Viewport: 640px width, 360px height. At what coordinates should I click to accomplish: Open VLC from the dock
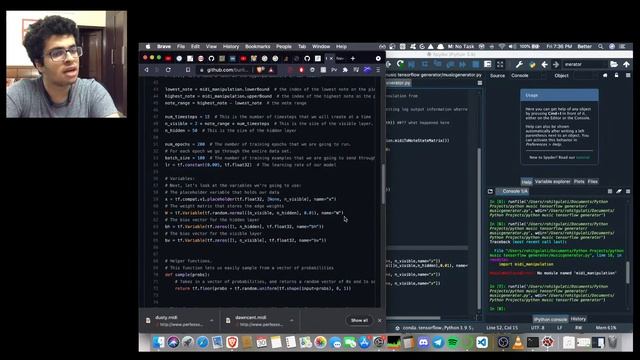[518, 342]
